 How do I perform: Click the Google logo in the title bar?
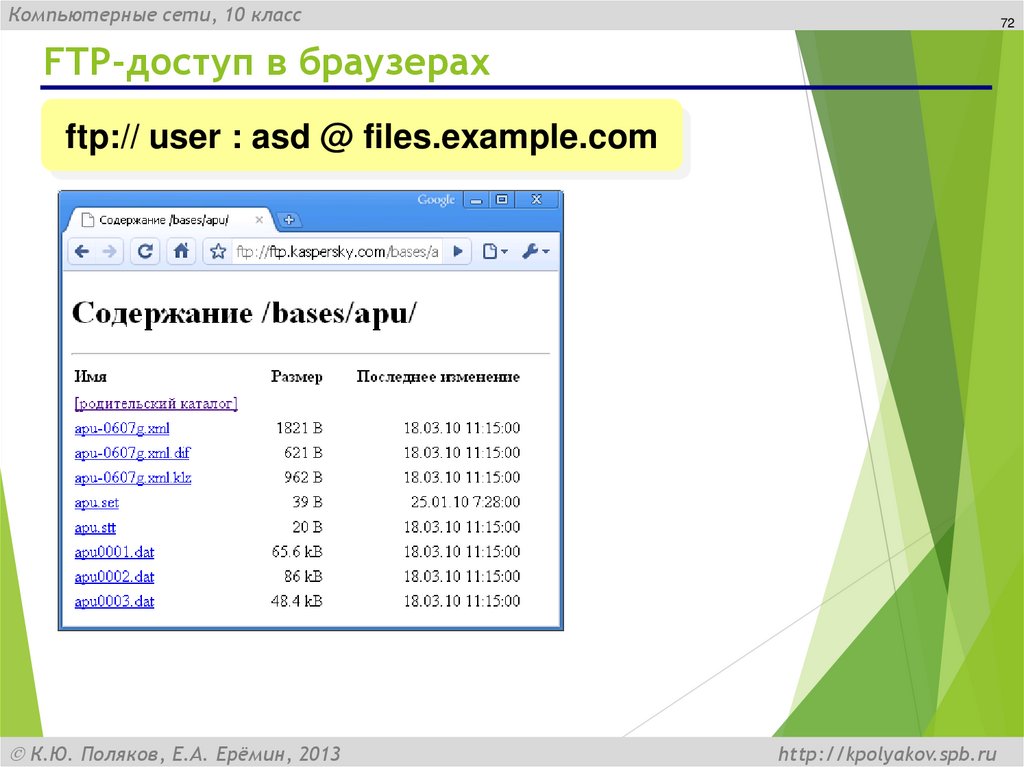point(437,199)
